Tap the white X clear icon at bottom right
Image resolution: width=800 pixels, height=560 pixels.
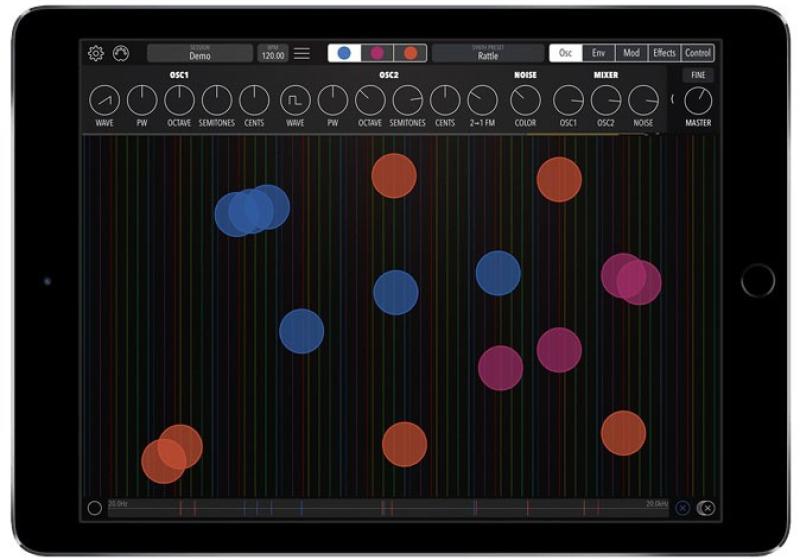[x=706, y=508]
